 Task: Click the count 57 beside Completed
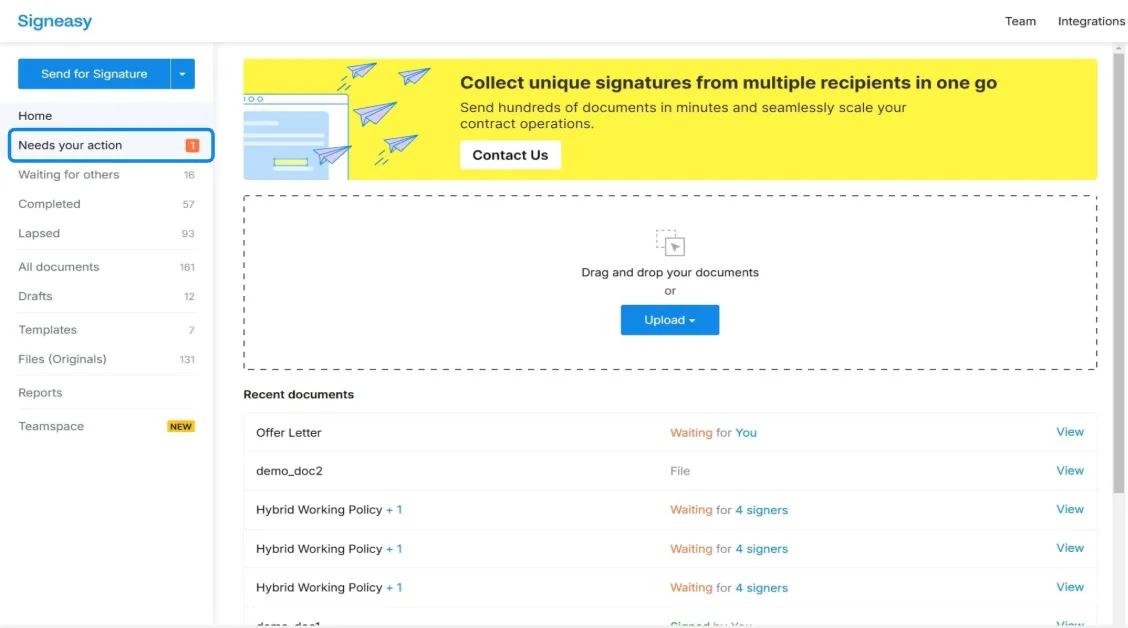(188, 205)
